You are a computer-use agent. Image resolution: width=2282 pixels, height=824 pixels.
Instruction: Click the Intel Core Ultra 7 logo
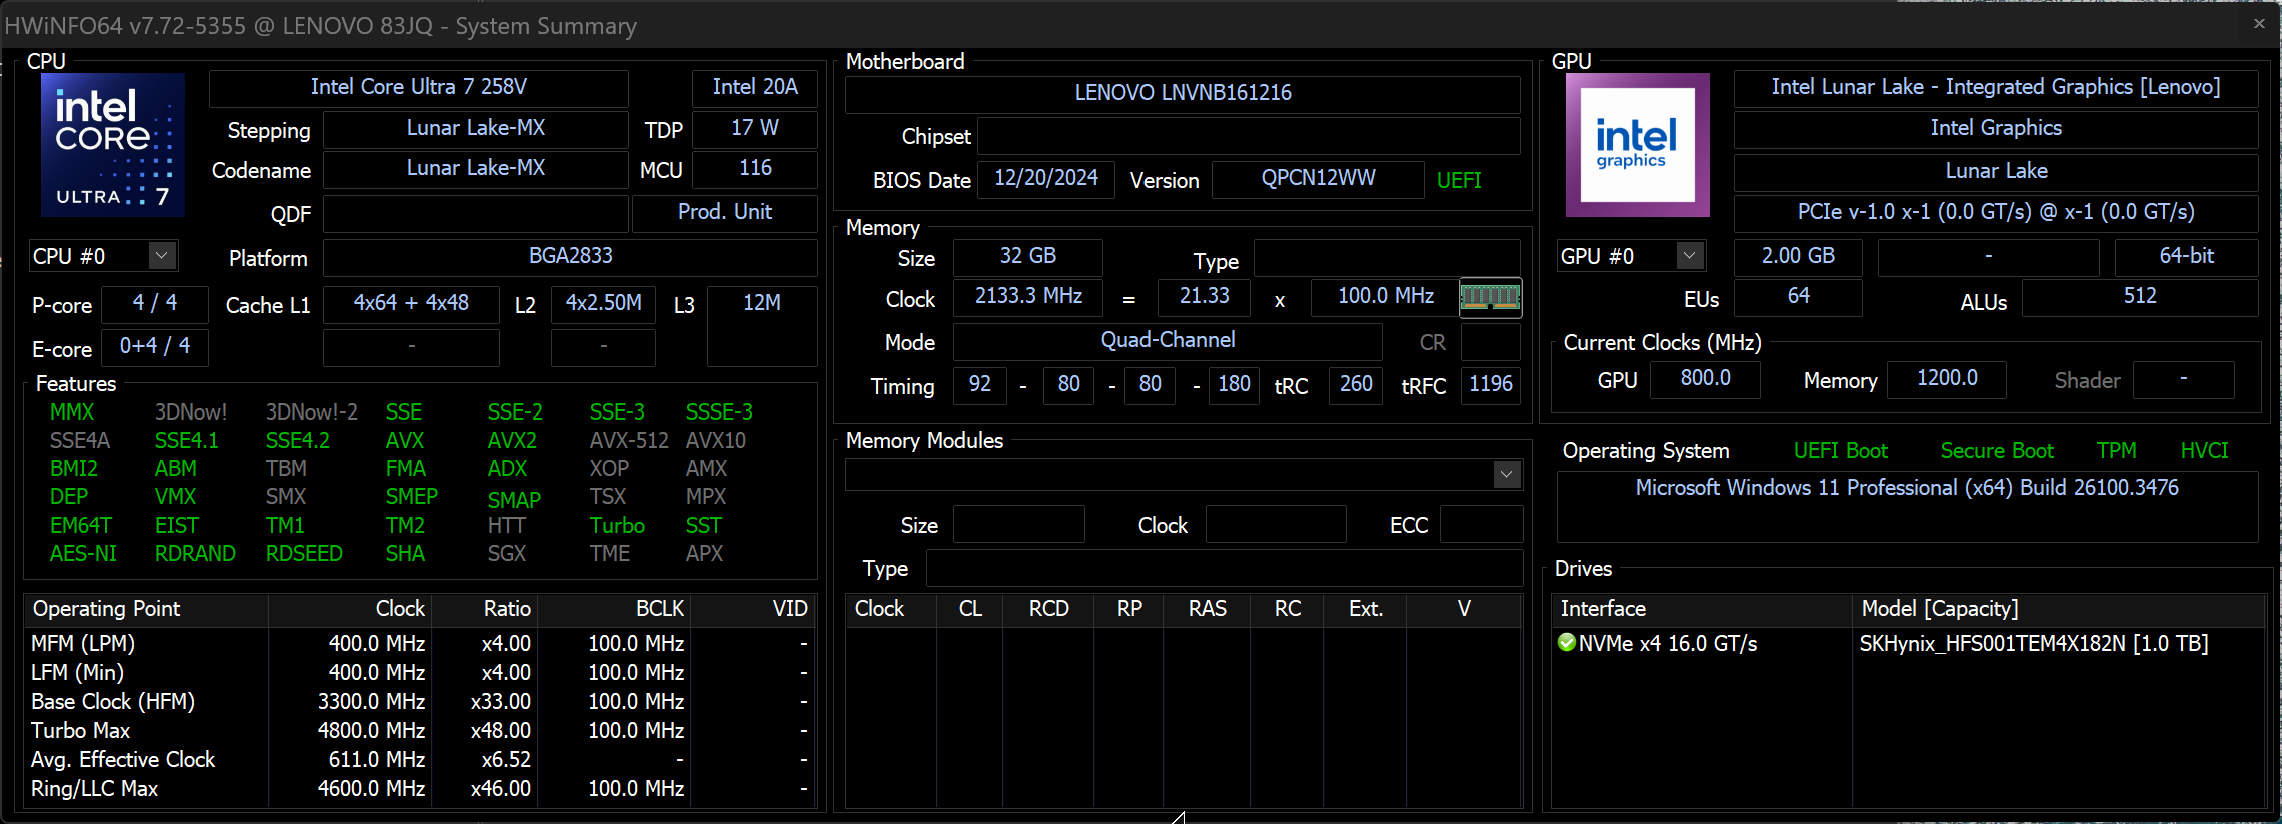tap(113, 144)
